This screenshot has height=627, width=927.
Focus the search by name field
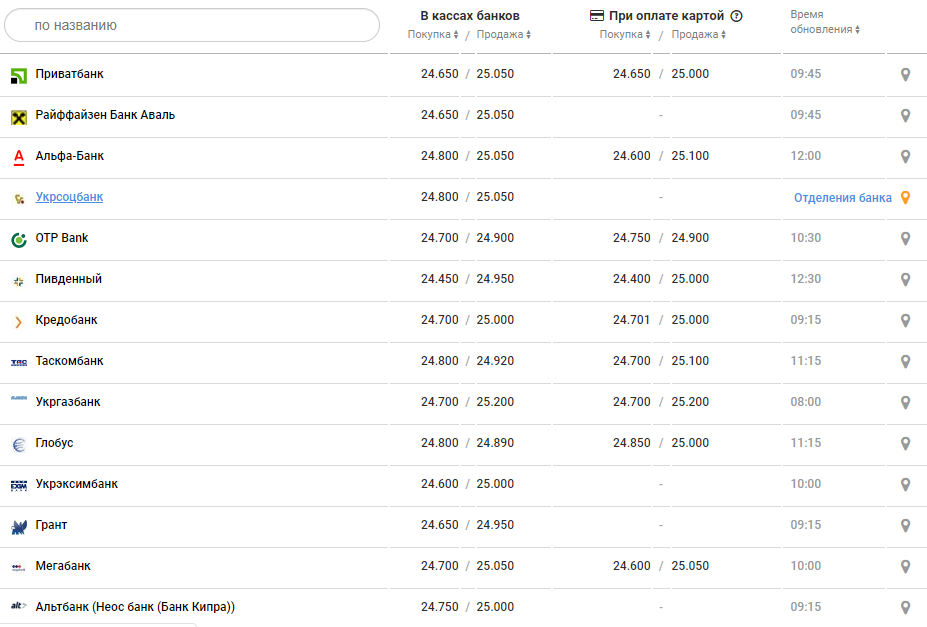pyautogui.click(x=192, y=25)
